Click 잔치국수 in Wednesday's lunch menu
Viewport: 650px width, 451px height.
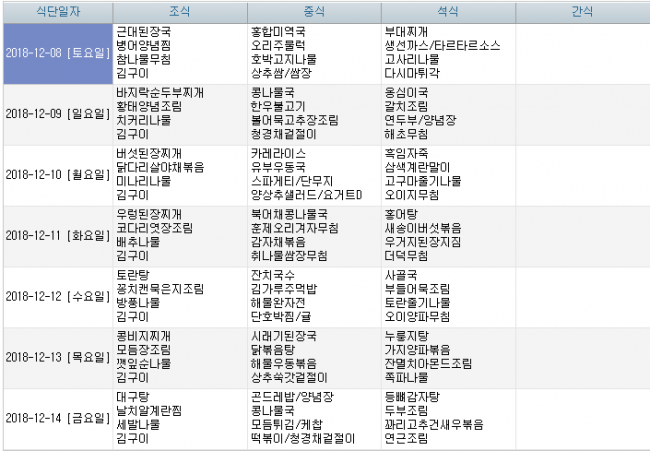(274, 274)
